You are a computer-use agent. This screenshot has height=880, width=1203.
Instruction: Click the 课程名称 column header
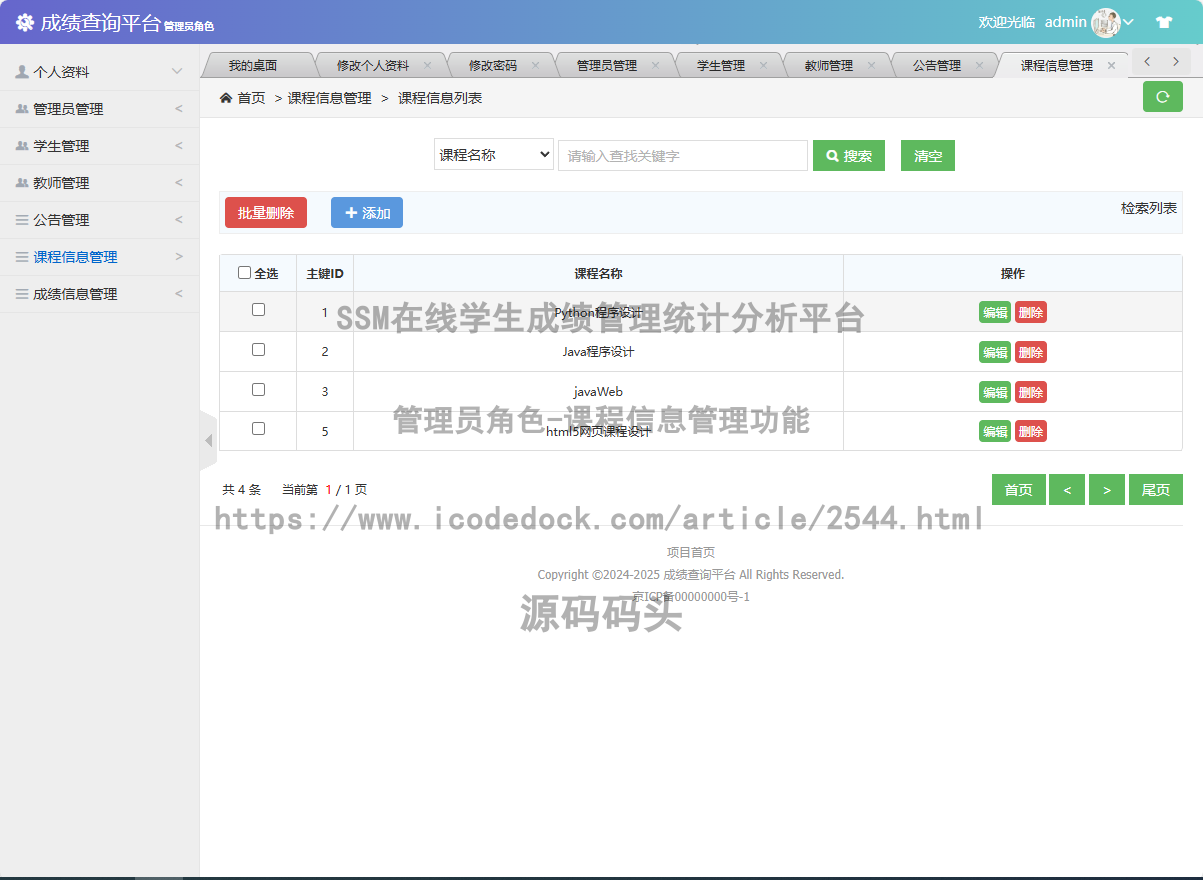[x=598, y=273]
